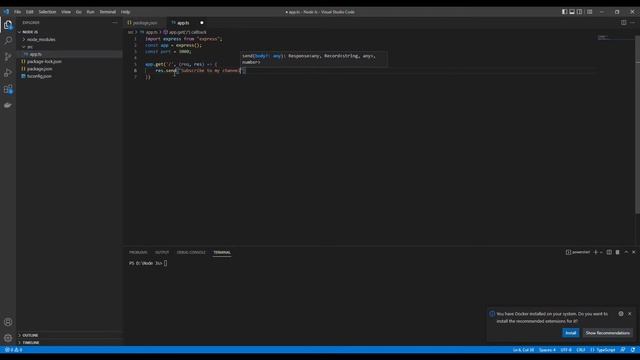Open the powershell terminal selector
This screenshot has height=360, width=640.
(x=578, y=252)
